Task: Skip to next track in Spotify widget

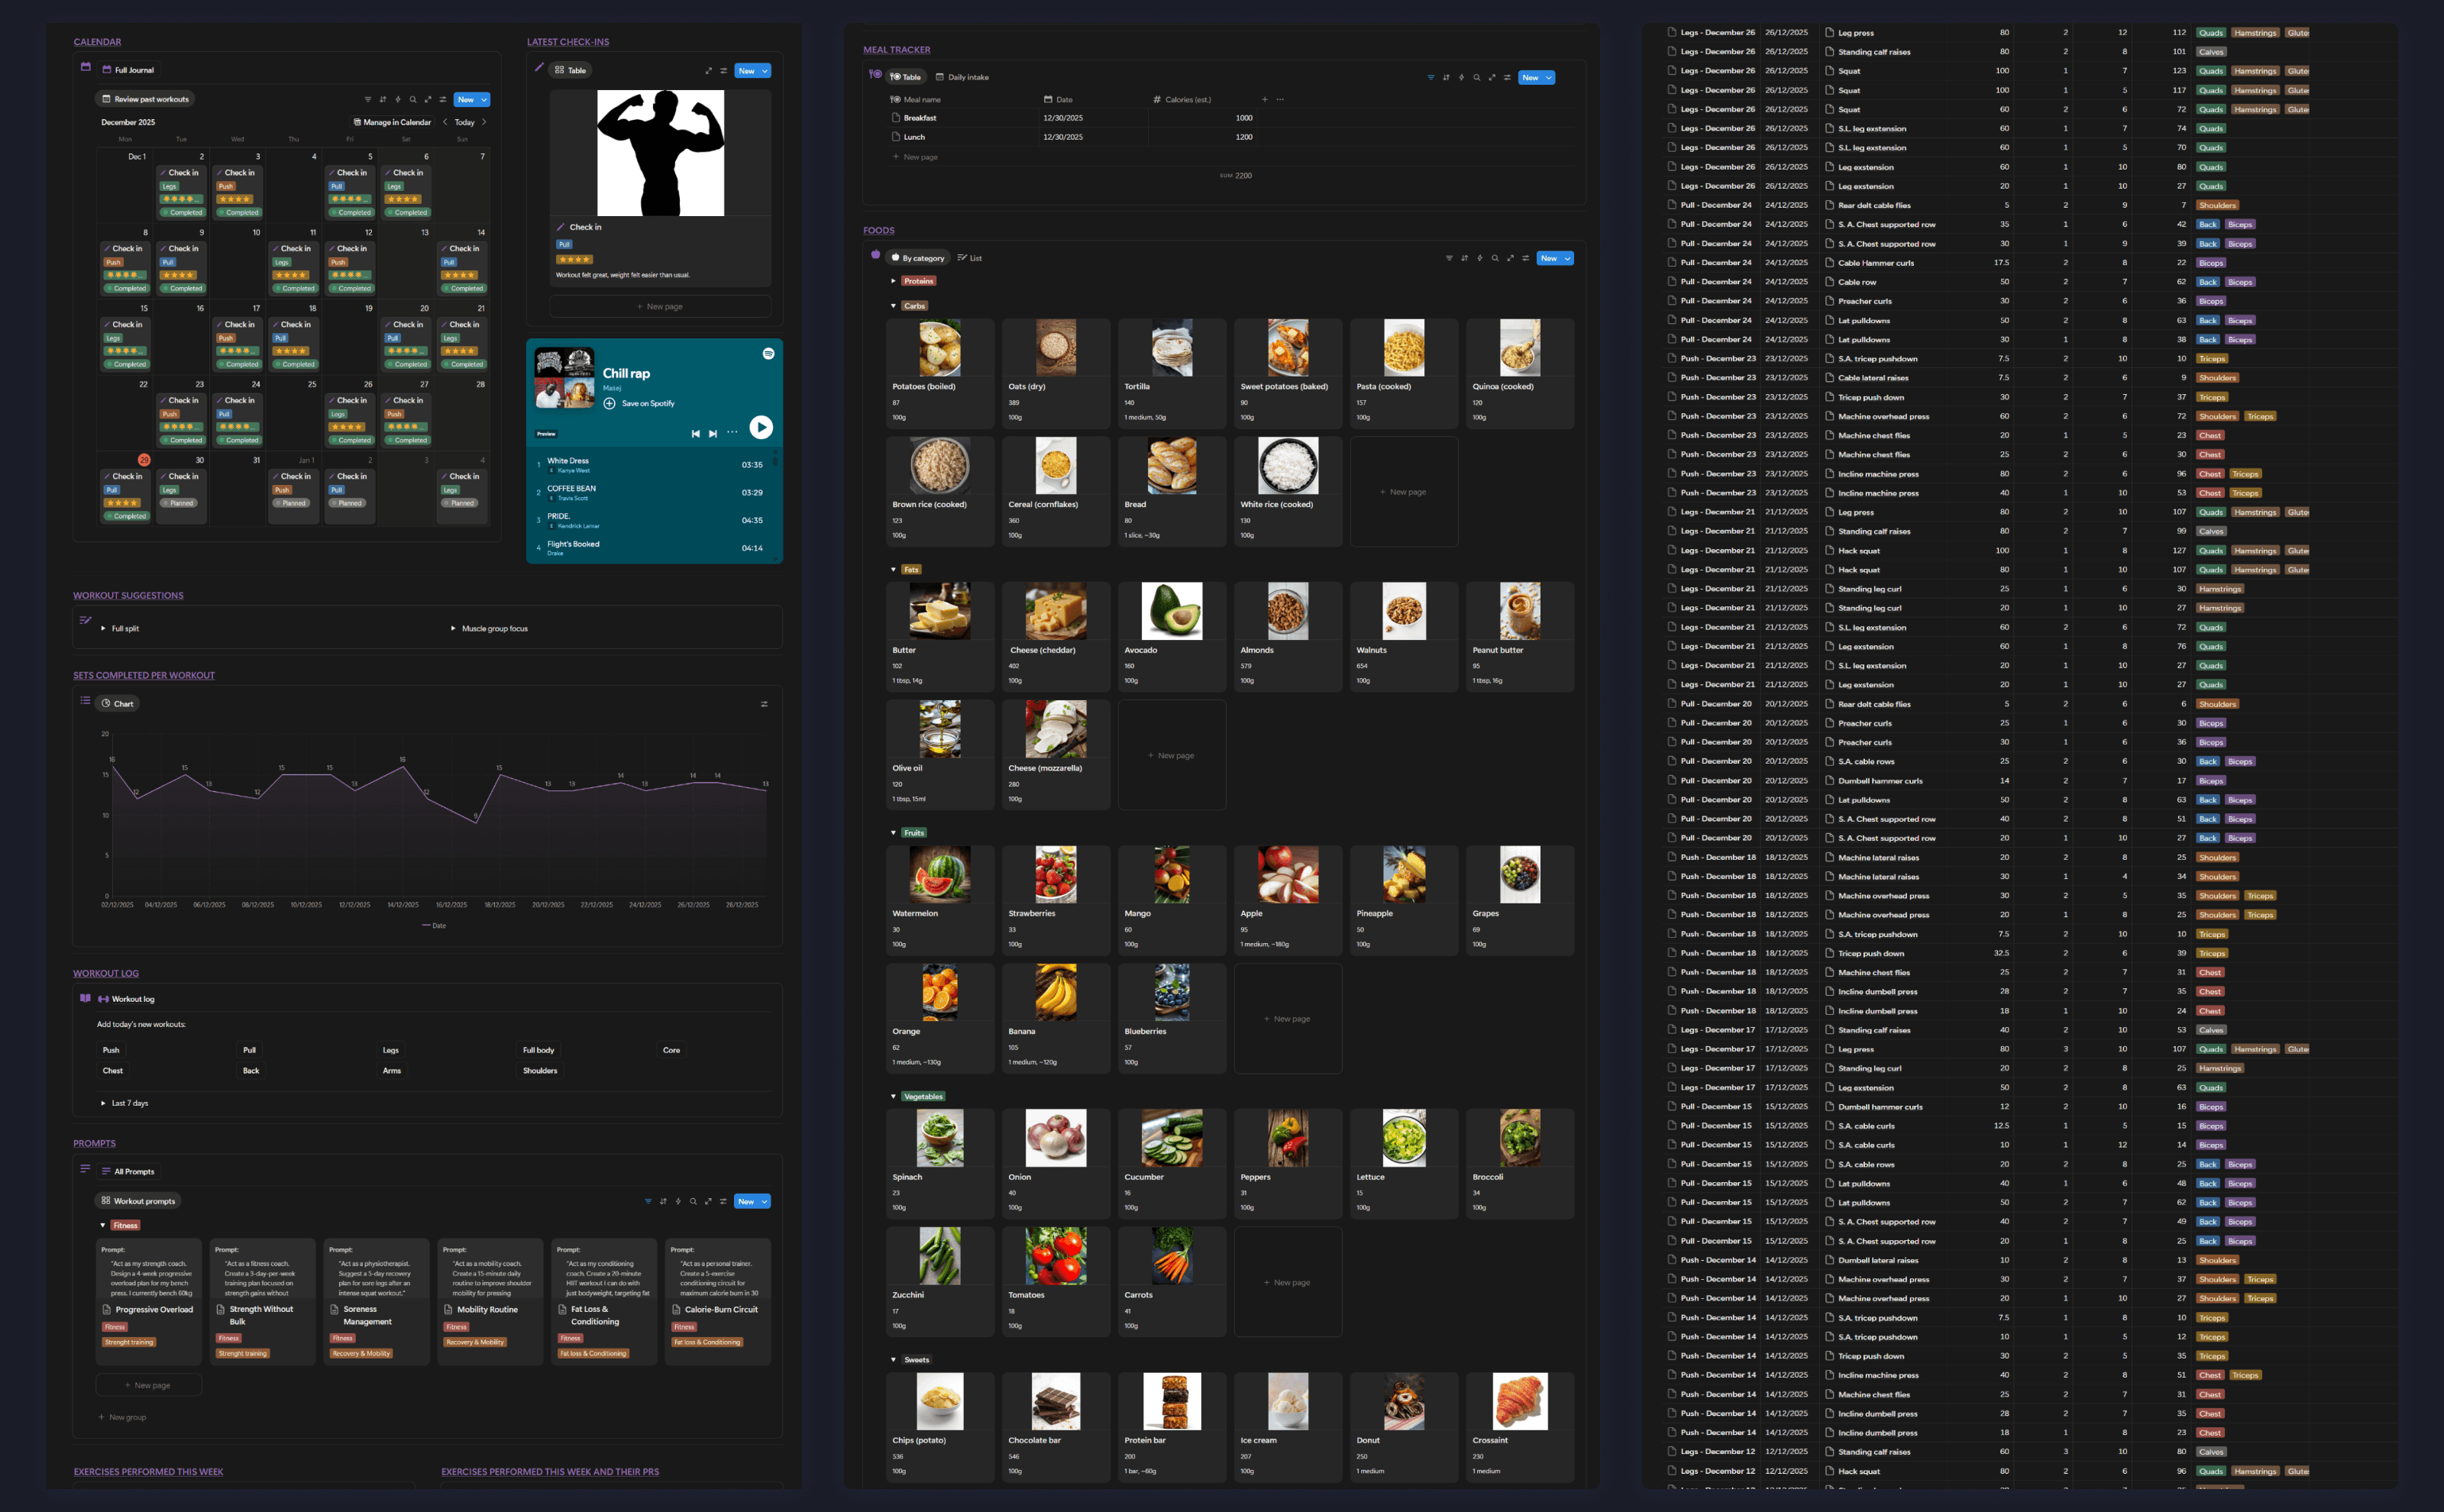Action: [x=713, y=434]
